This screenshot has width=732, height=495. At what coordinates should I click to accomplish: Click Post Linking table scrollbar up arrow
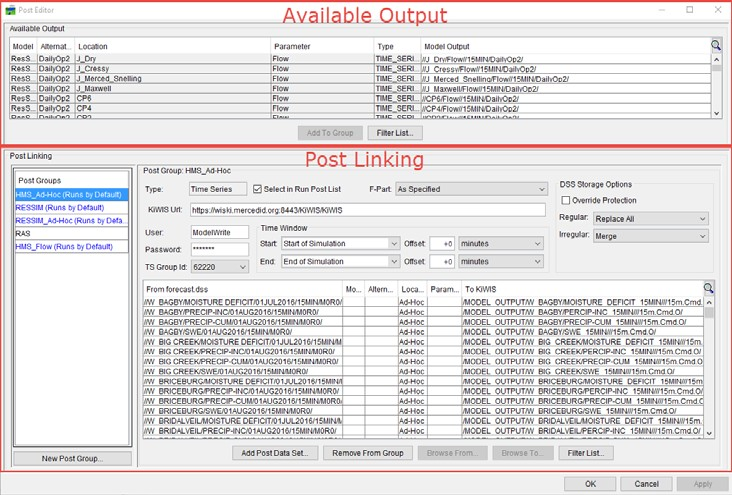(709, 303)
